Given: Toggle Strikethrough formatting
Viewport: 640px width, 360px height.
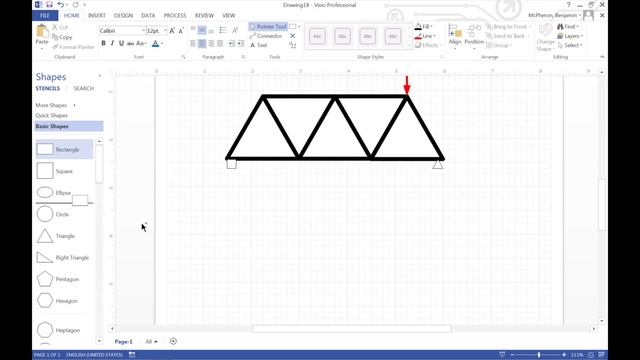Looking at the screenshot, I should pos(130,43).
